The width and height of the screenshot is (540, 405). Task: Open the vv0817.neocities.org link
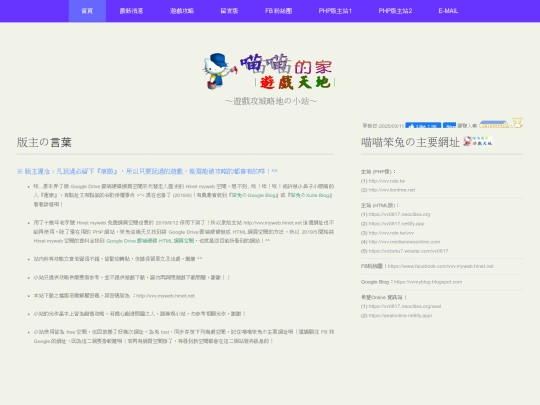[x=399, y=214]
